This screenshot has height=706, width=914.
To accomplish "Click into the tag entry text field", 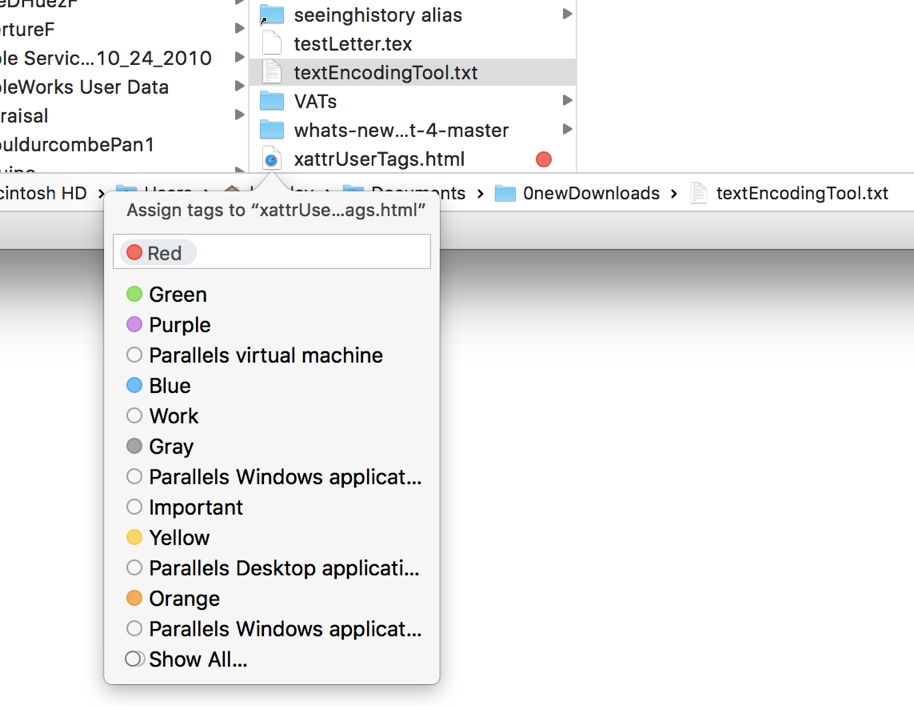I will [x=310, y=253].
